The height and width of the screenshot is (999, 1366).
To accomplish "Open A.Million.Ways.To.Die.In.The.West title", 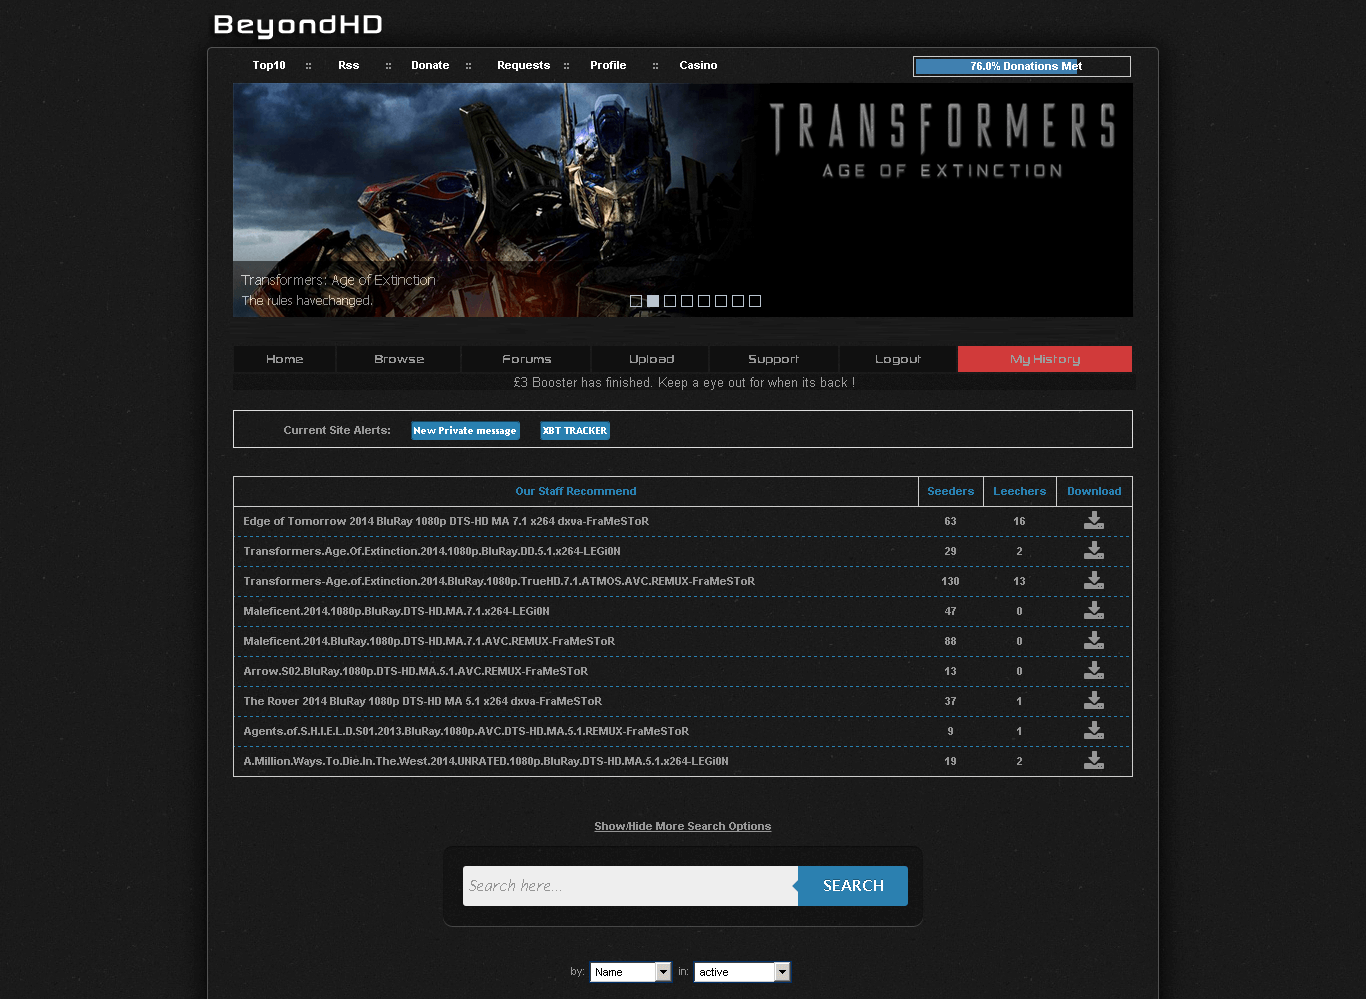I will click(486, 761).
